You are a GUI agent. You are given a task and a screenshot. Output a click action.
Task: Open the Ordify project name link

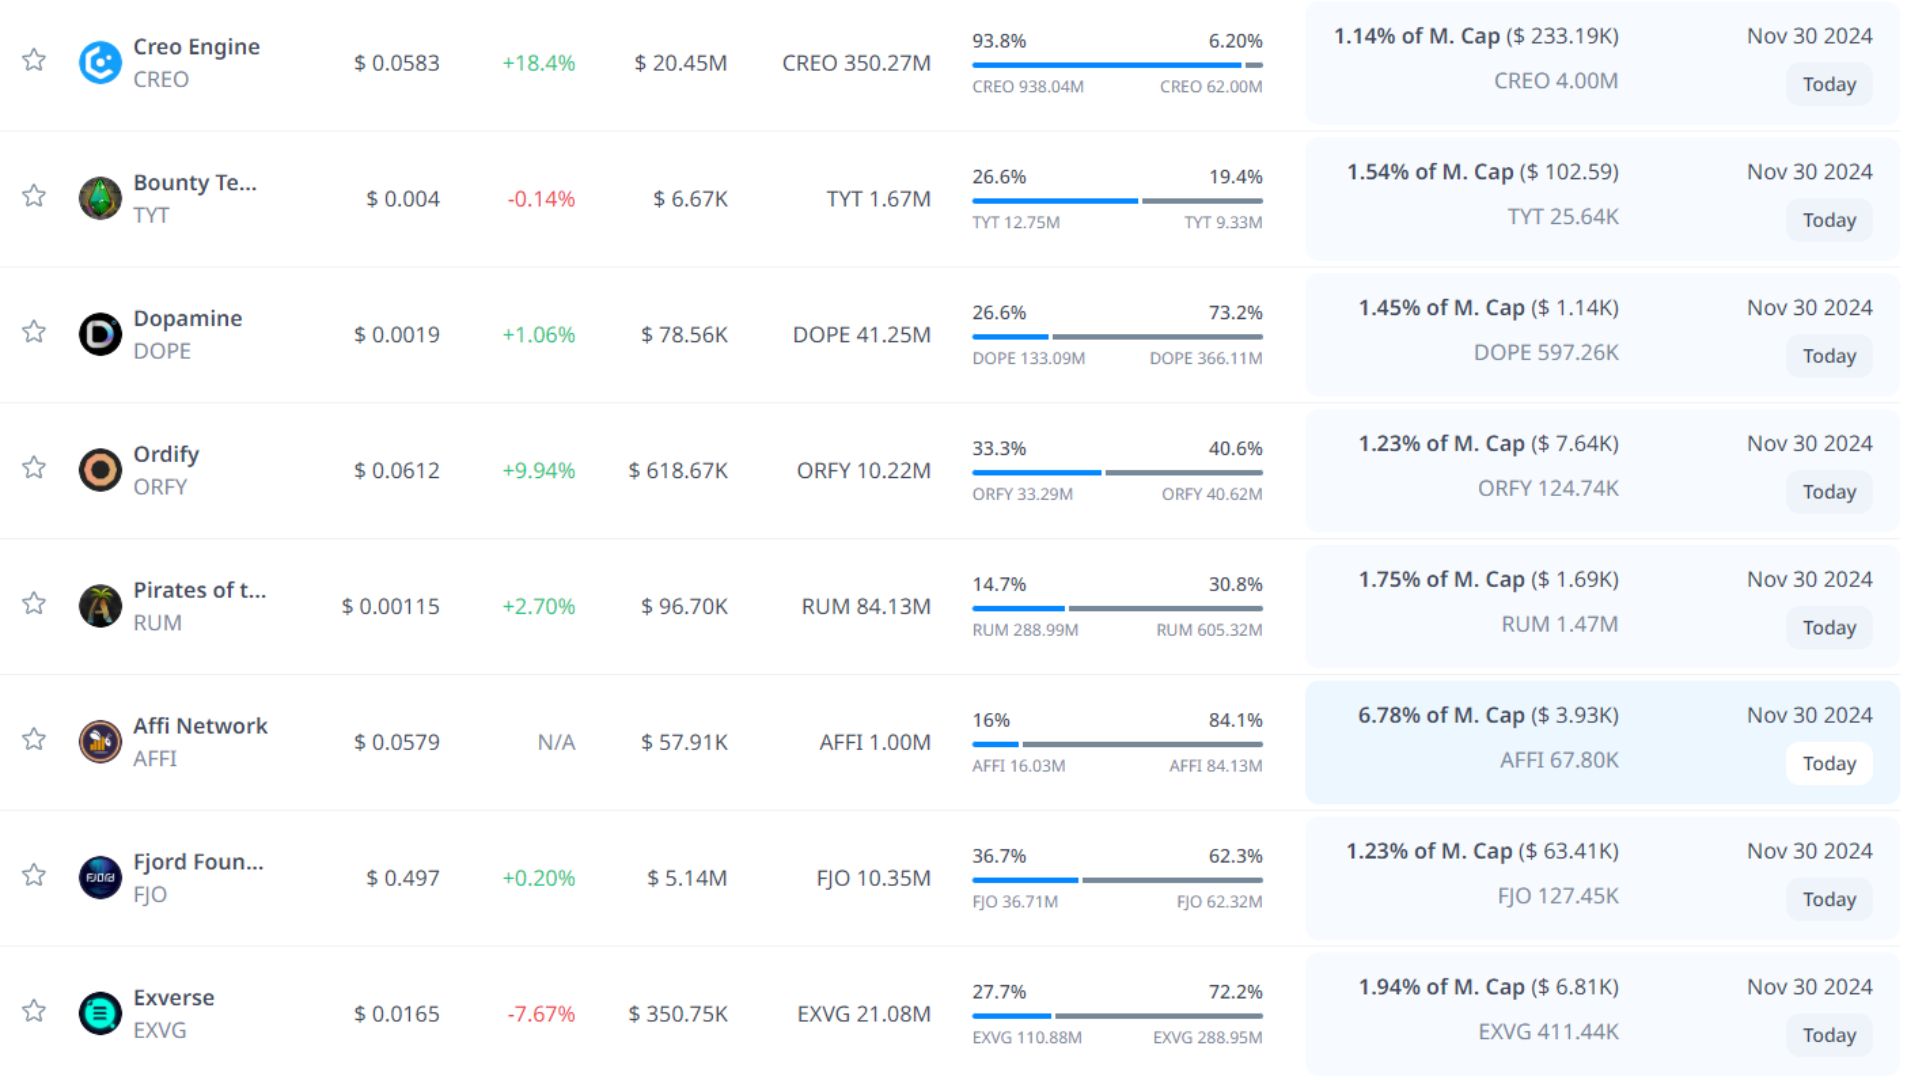click(166, 454)
